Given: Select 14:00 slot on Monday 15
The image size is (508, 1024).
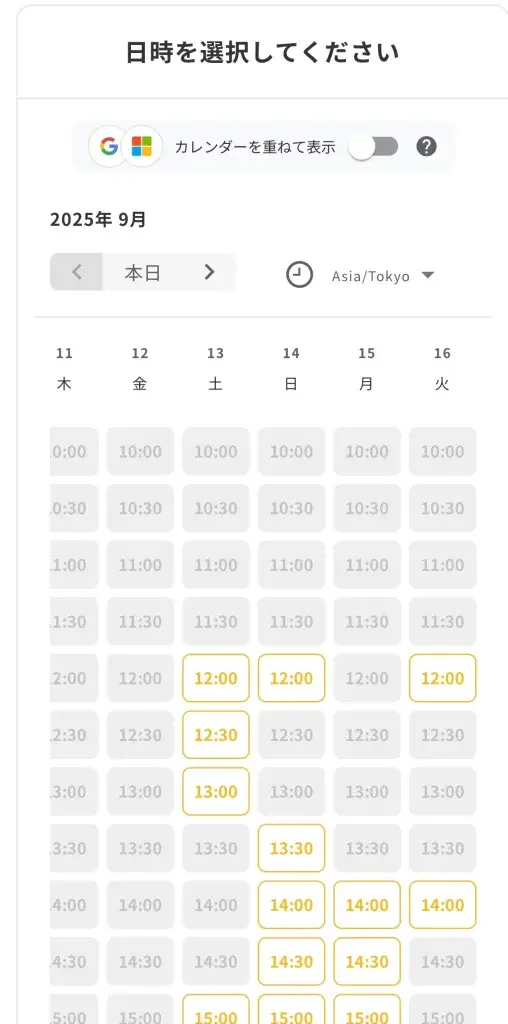Looking at the screenshot, I should (x=367, y=905).
